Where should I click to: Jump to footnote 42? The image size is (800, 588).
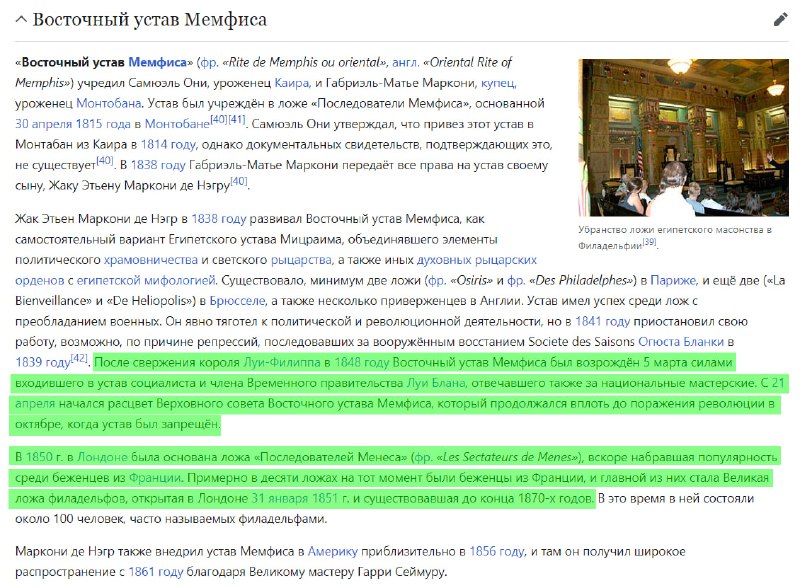(79, 358)
